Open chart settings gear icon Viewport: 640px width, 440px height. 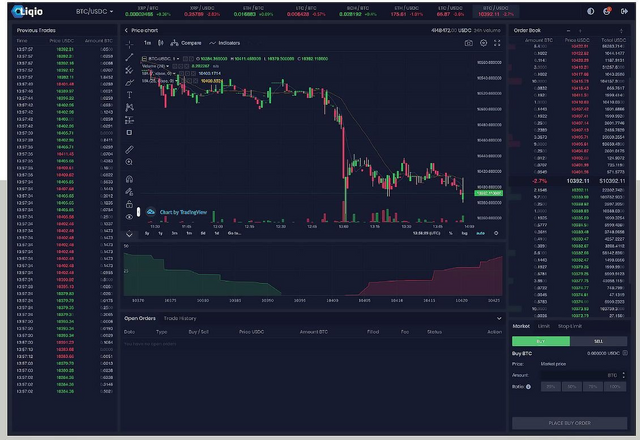[x=483, y=43]
